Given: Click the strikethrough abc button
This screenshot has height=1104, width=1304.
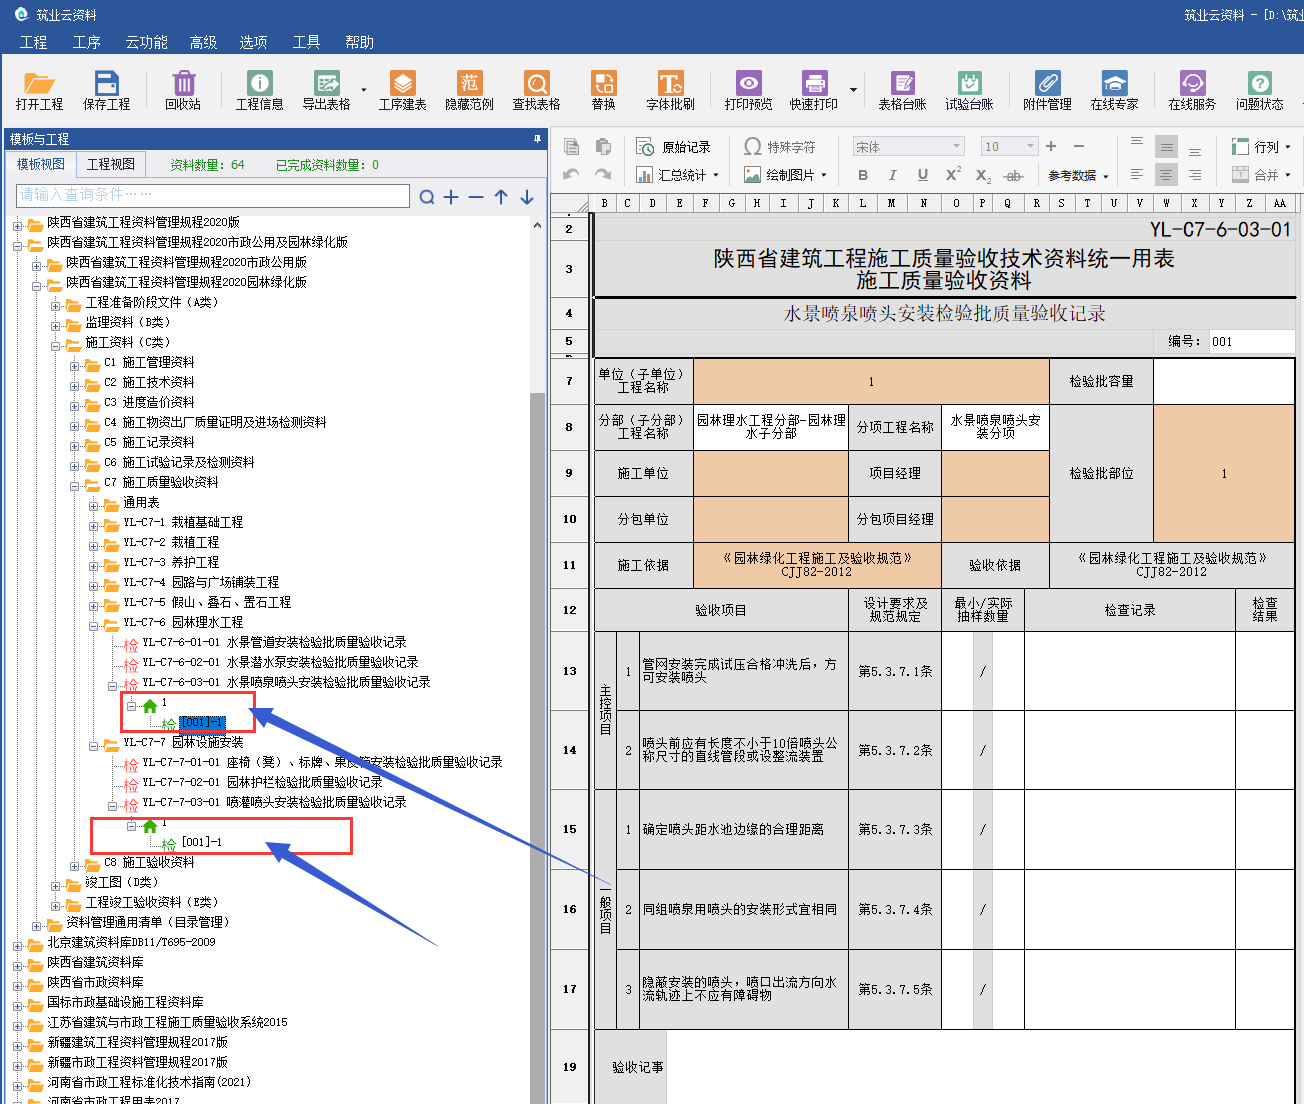Looking at the screenshot, I should 1013,175.
